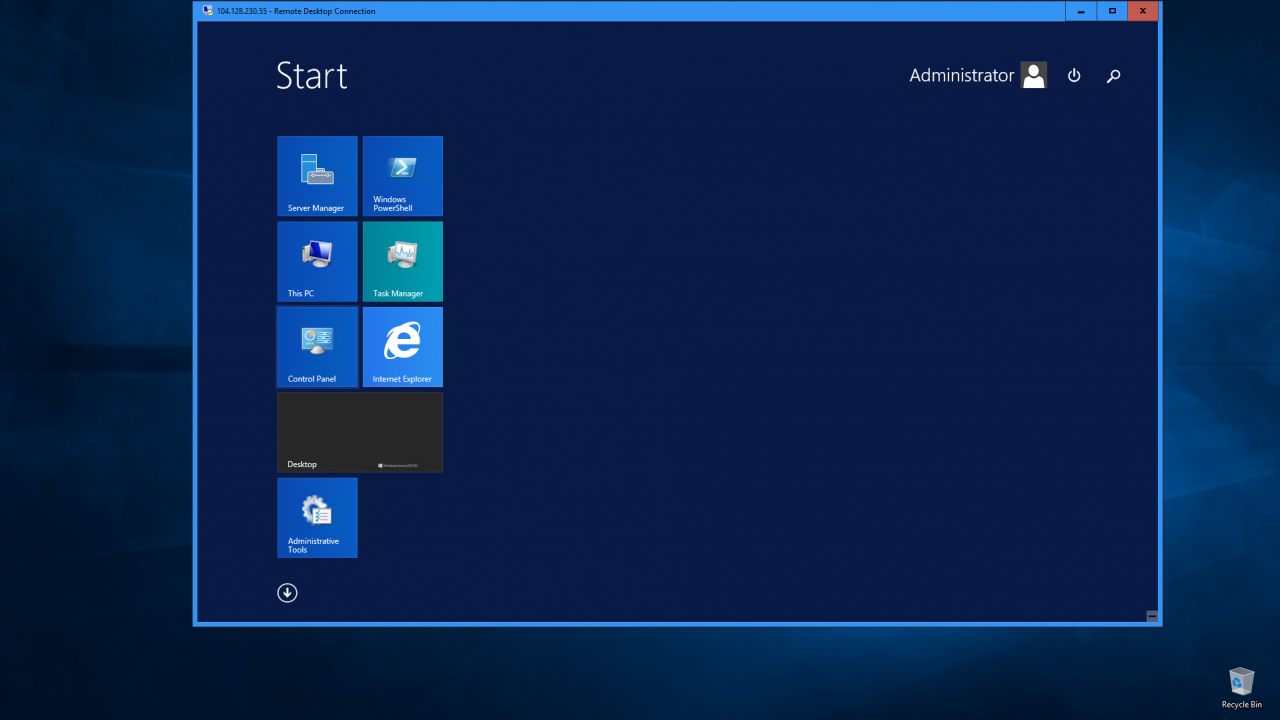
Task: Click the user avatar picture
Action: [x=1034, y=76]
